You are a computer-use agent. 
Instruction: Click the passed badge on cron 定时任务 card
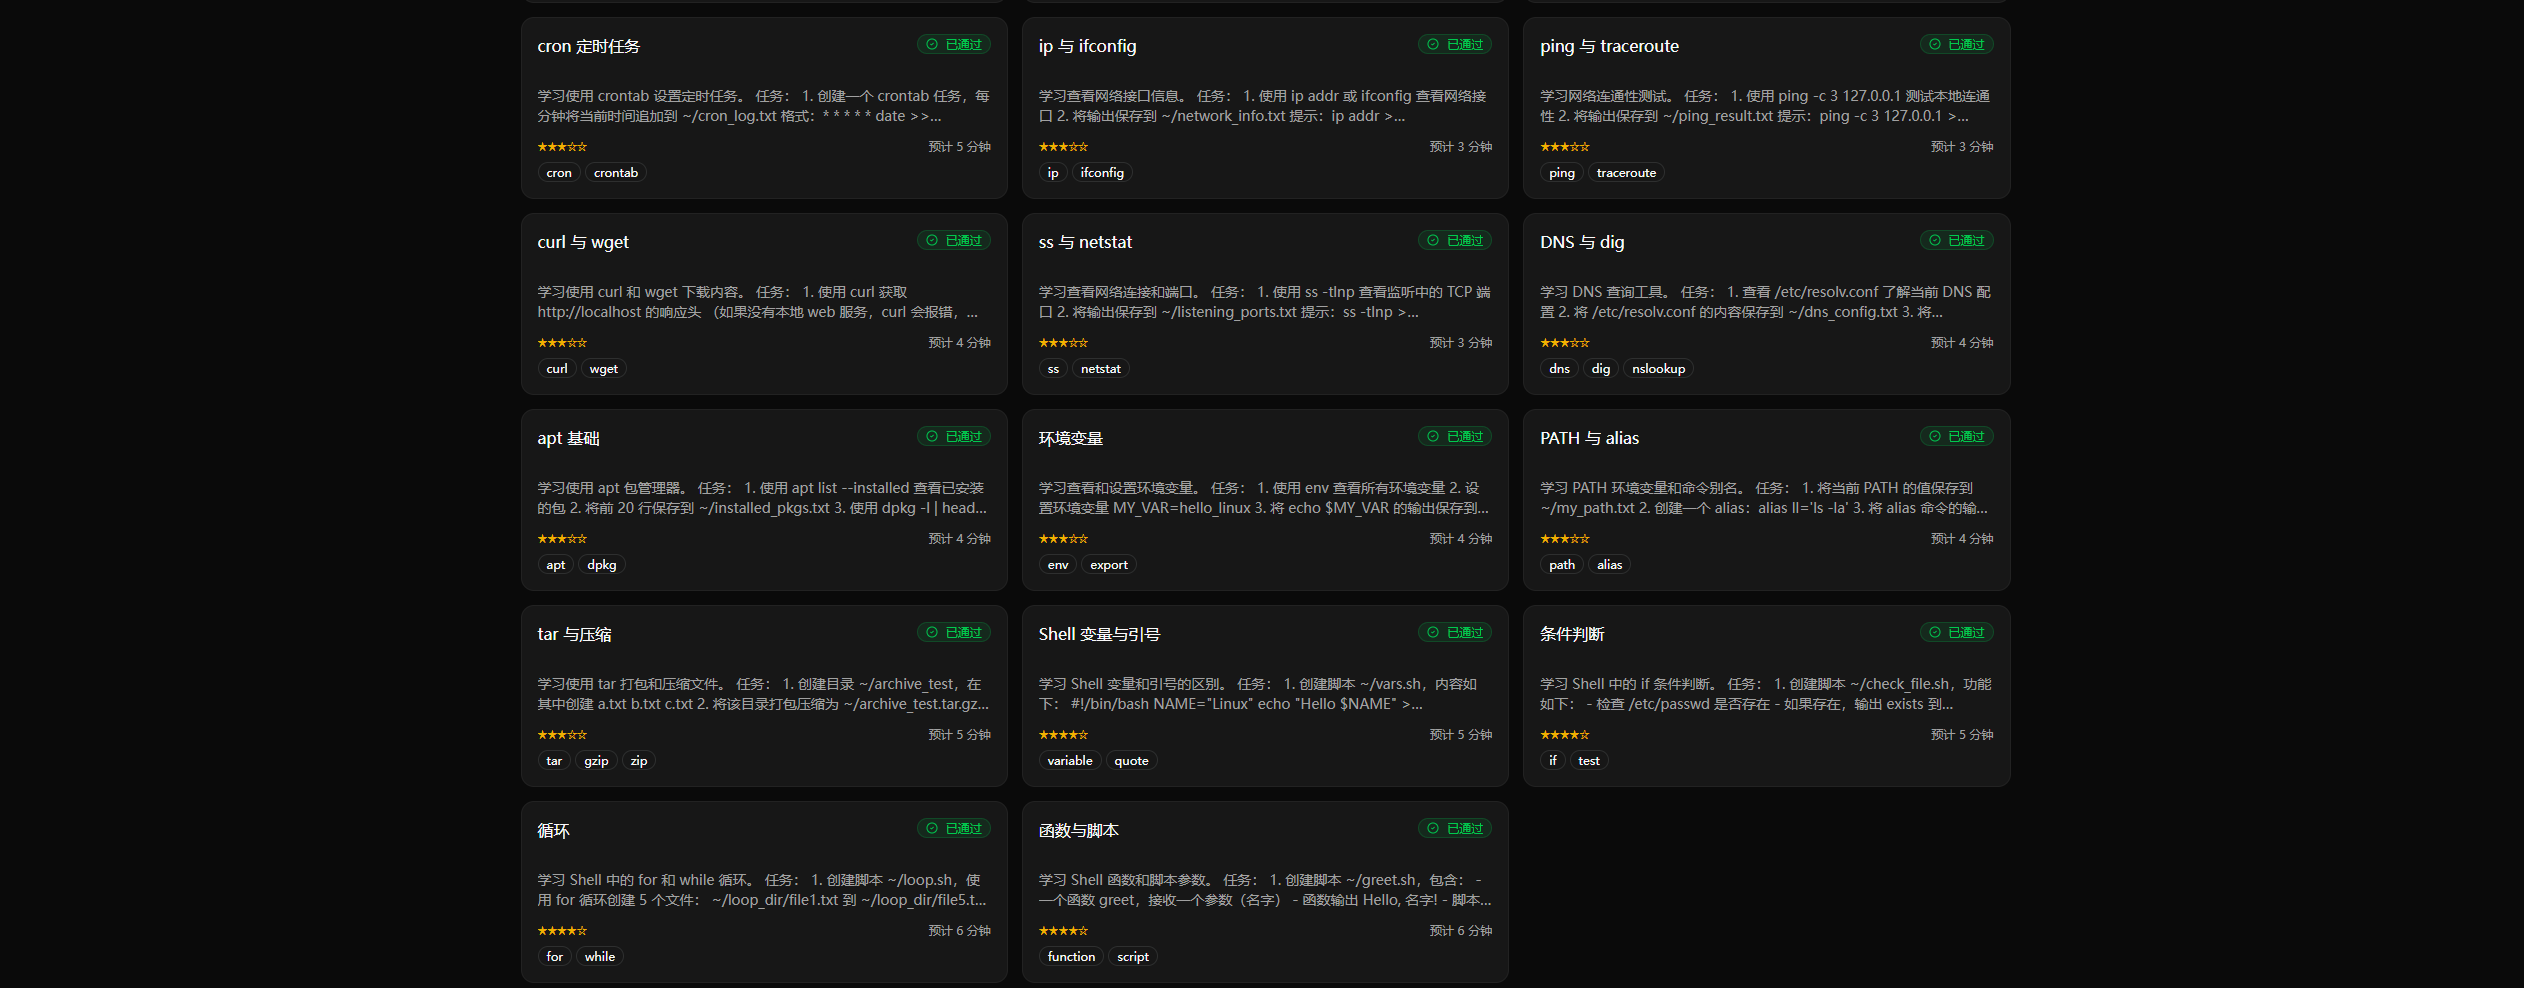[x=954, y=44]
